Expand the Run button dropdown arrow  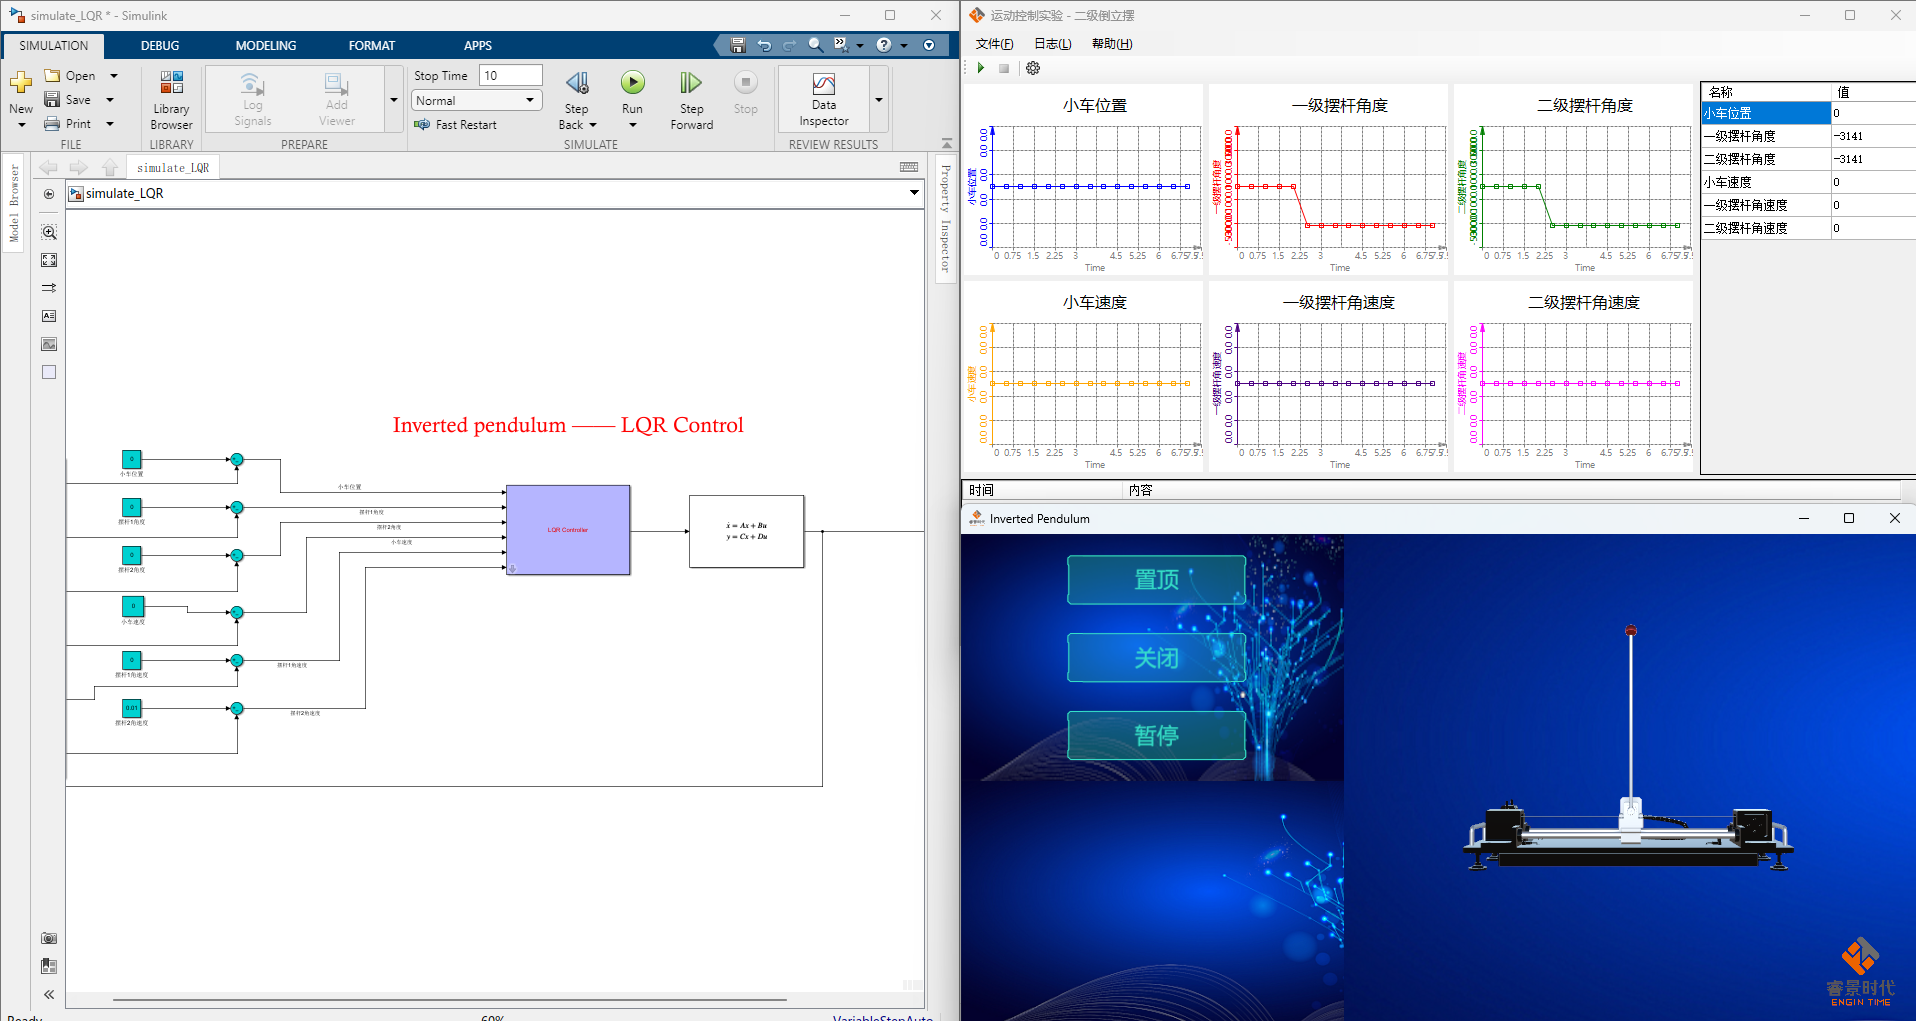632,125
